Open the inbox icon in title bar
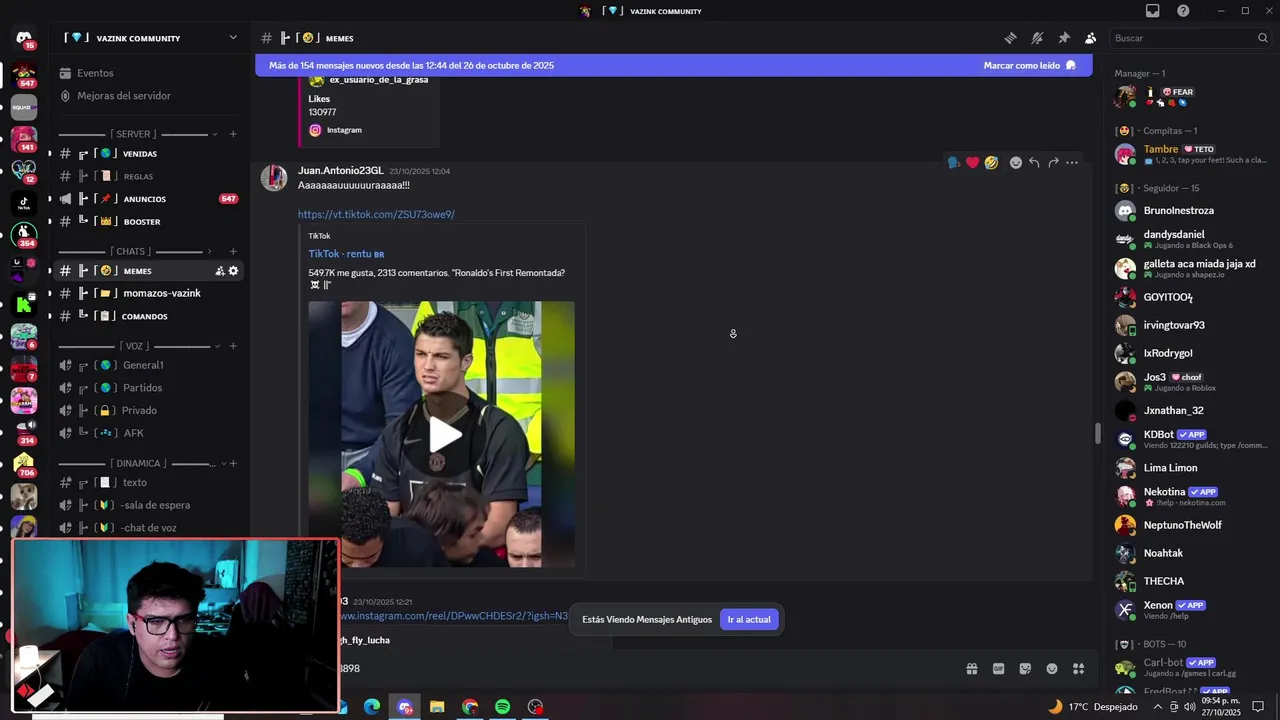 tap(1153, 11)
